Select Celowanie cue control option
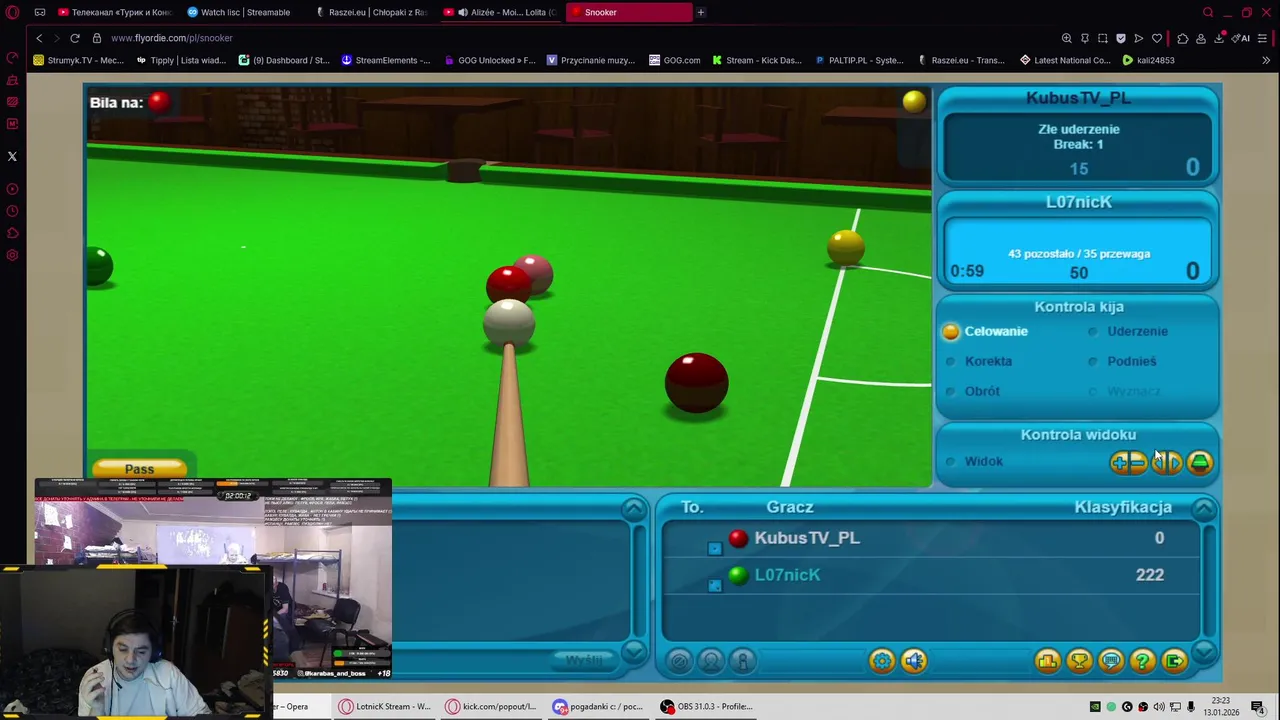This screenshot has width=1280, height=720. click(986, 331)
